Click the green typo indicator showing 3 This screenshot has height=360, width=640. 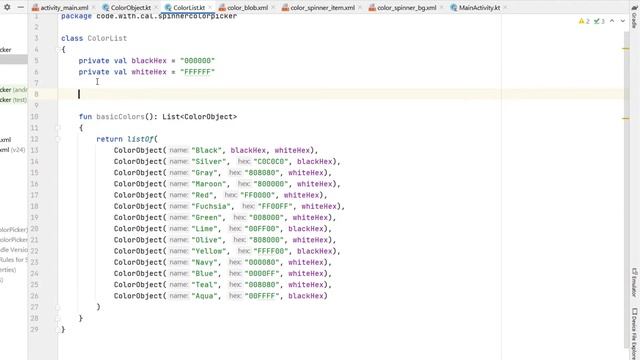tap(599, 21)
